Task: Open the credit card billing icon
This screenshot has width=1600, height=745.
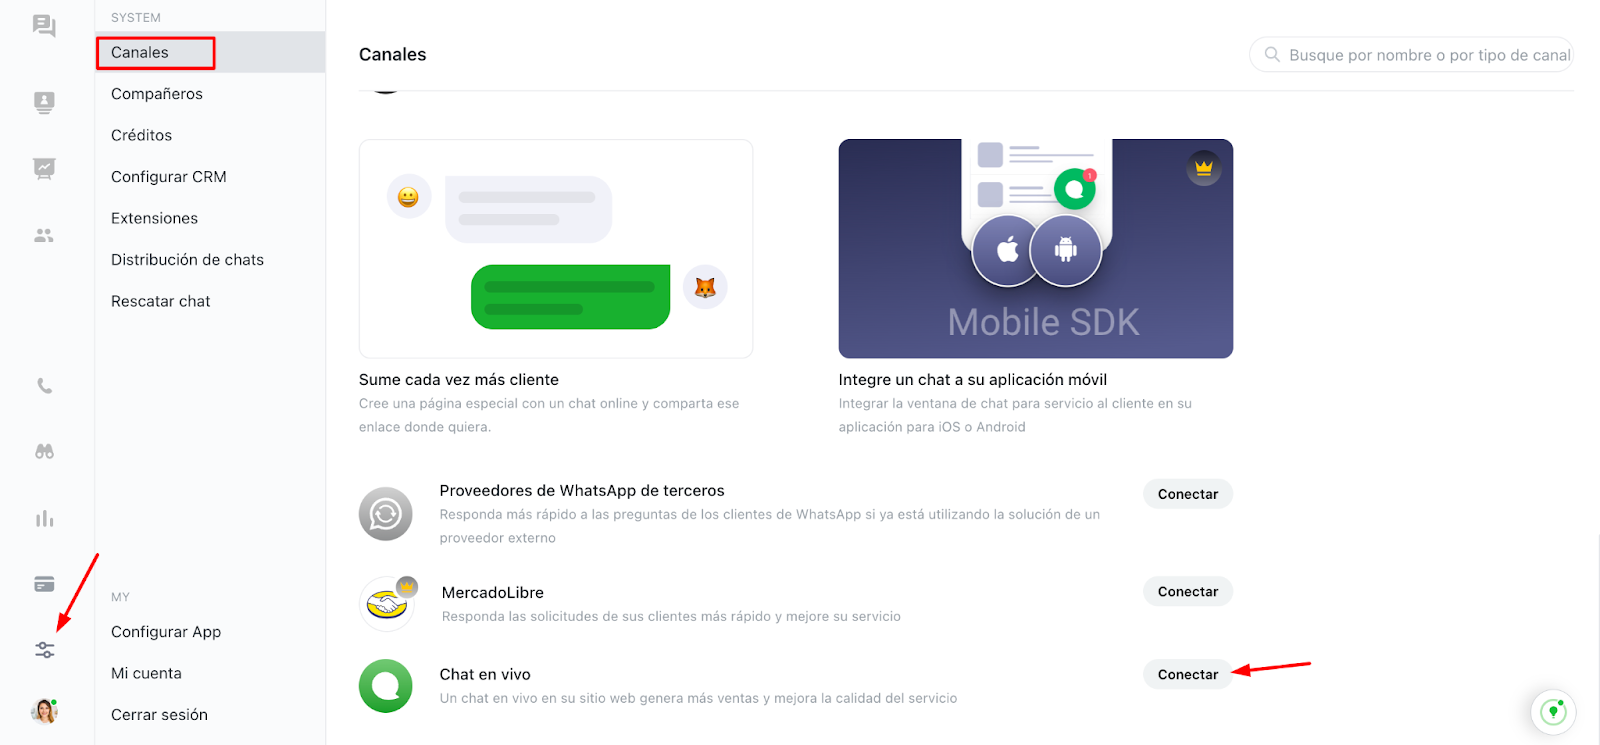Action: [x=44, y=584]
